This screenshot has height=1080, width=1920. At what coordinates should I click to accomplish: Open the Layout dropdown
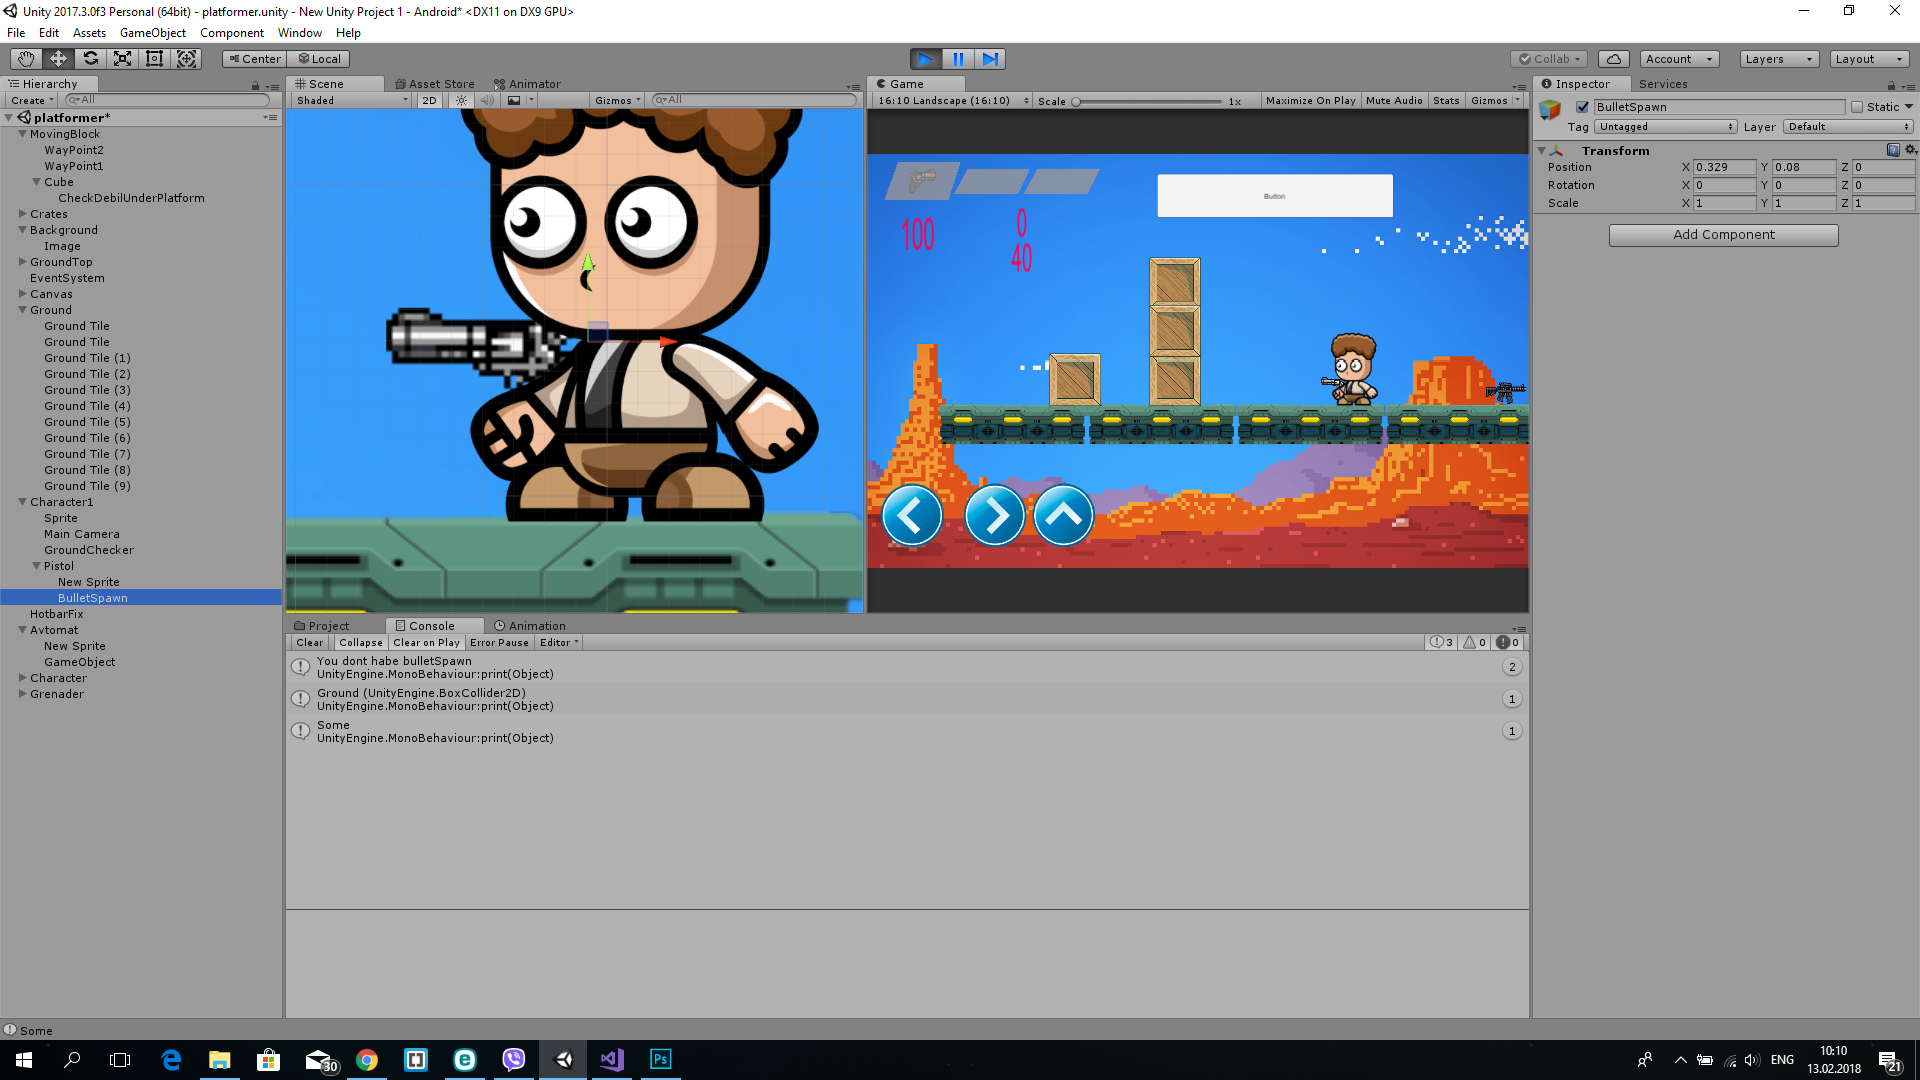pyautogui.click(x=1869, y=59)
